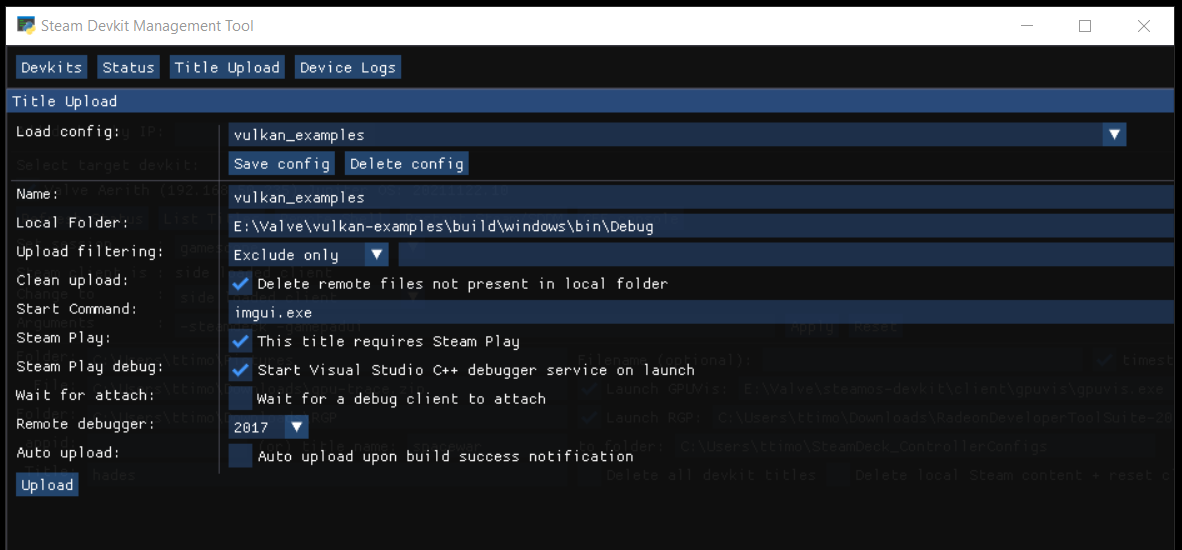Close the Steam Devkit Management Tool window

tap(1144, 26)
